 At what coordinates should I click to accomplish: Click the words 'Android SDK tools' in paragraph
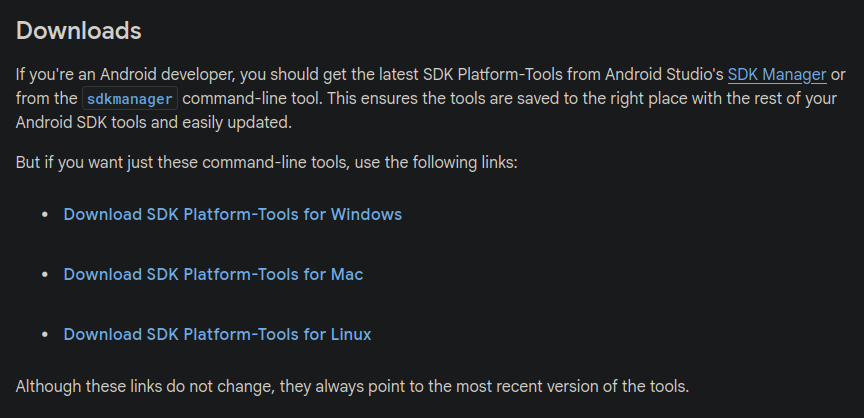[x=80, y=122]
